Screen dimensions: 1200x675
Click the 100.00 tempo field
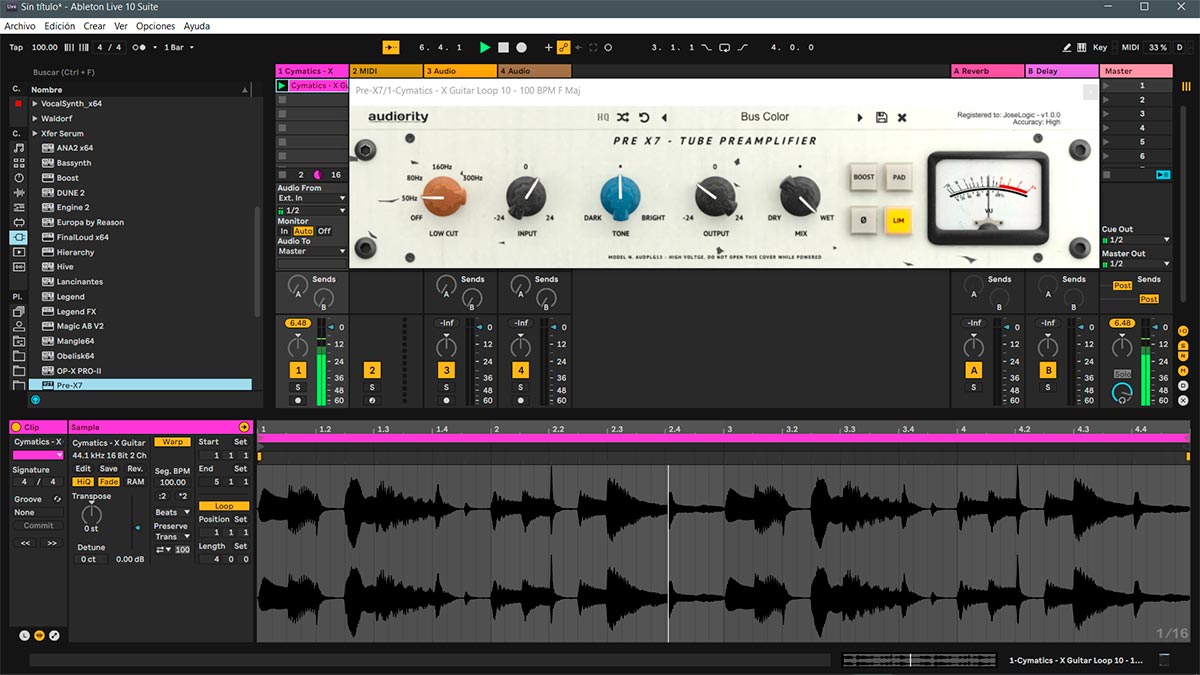pos(45,47)
